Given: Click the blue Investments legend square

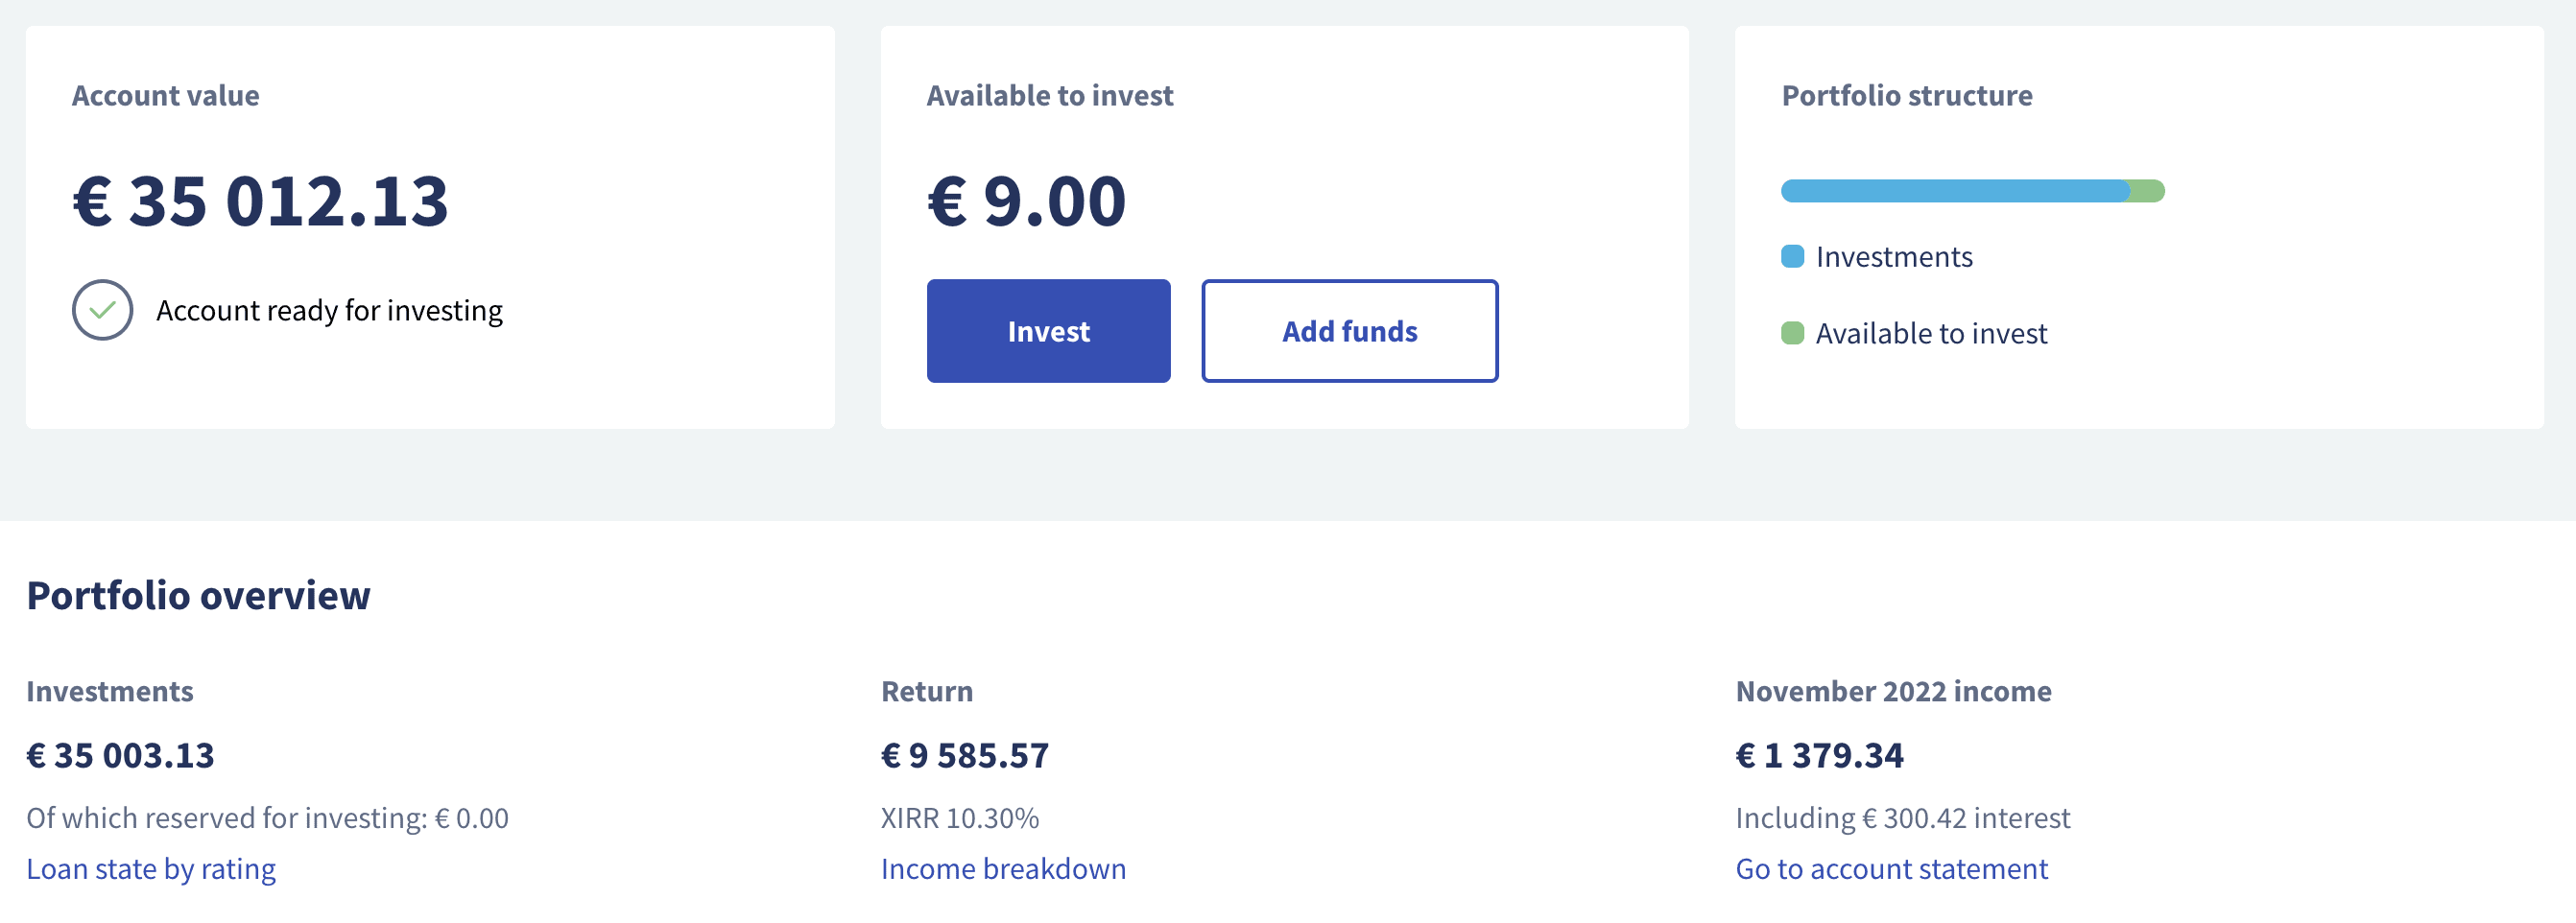Looking at the screenshot, I should (x=1792, y=257).
